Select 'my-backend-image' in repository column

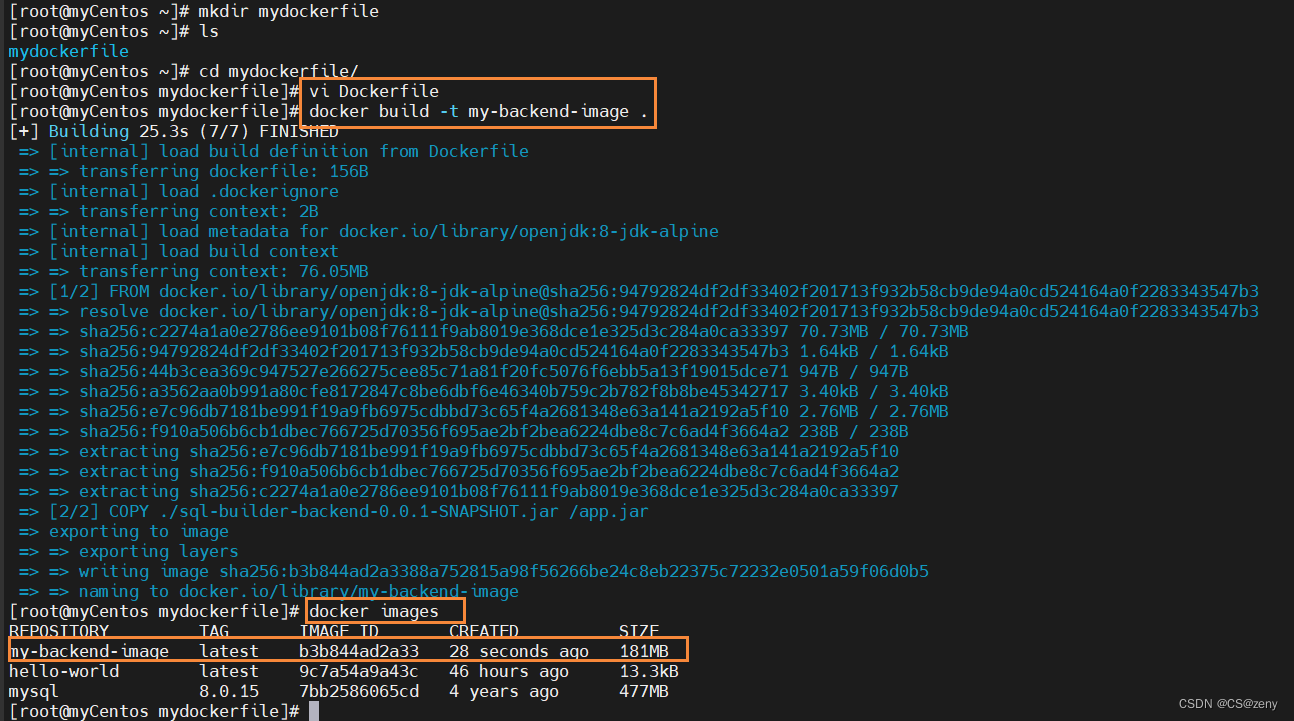pyautogui.click(x=88, y=651)
